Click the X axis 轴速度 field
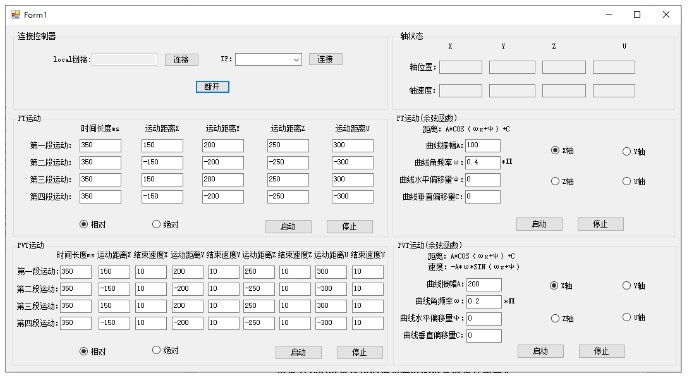 tap(461, 91)
